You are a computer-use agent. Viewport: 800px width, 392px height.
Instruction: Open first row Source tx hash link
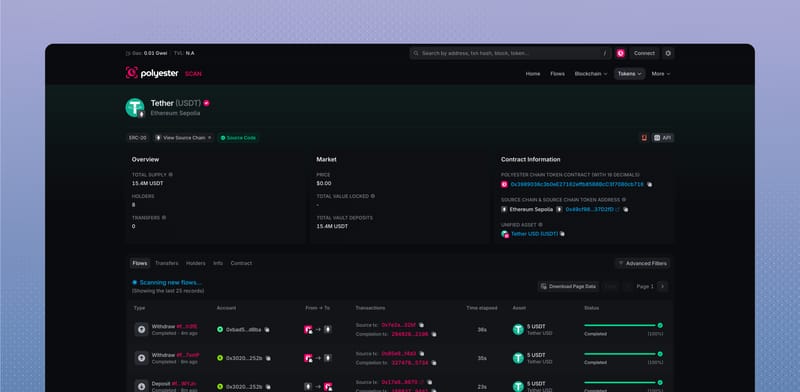coord(398,325)
